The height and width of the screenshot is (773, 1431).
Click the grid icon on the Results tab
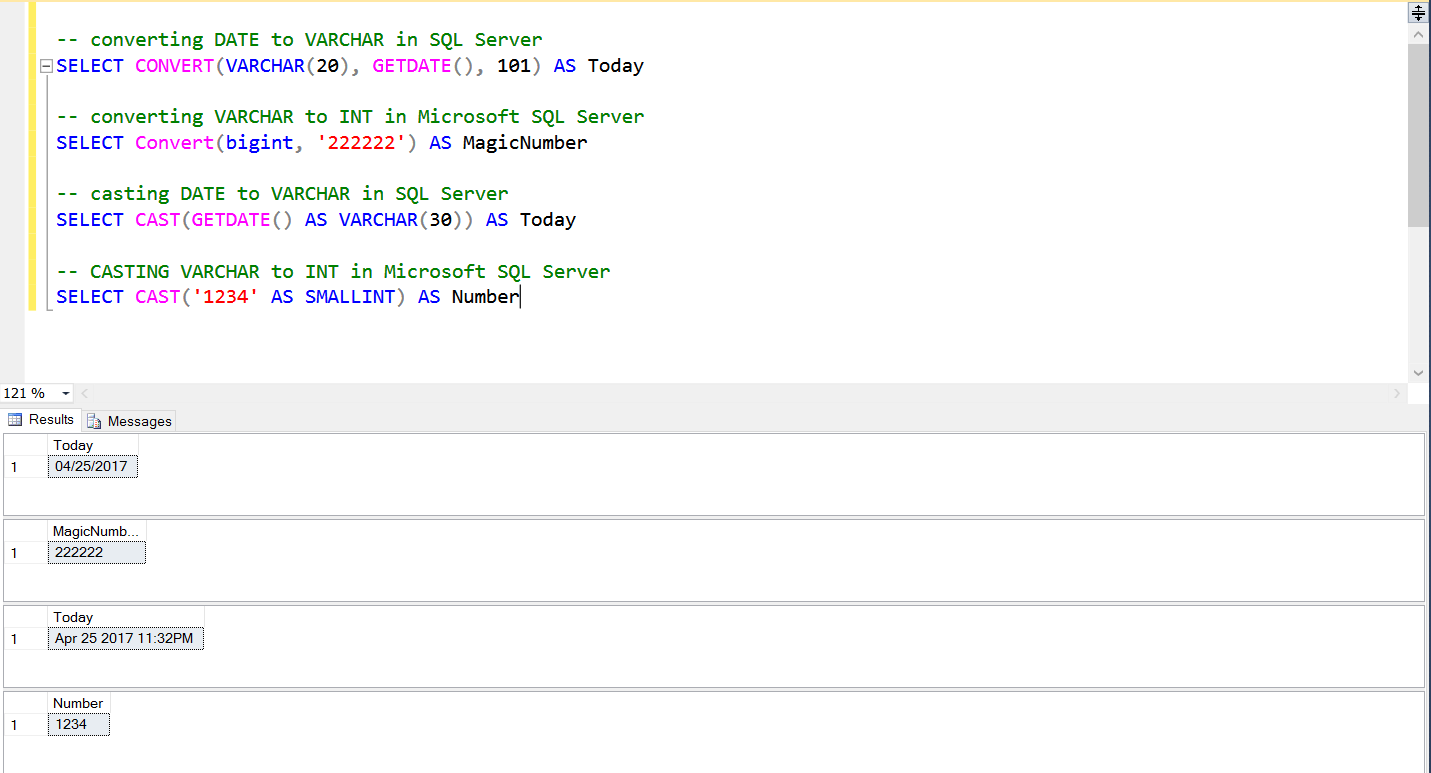coord(16,419)
